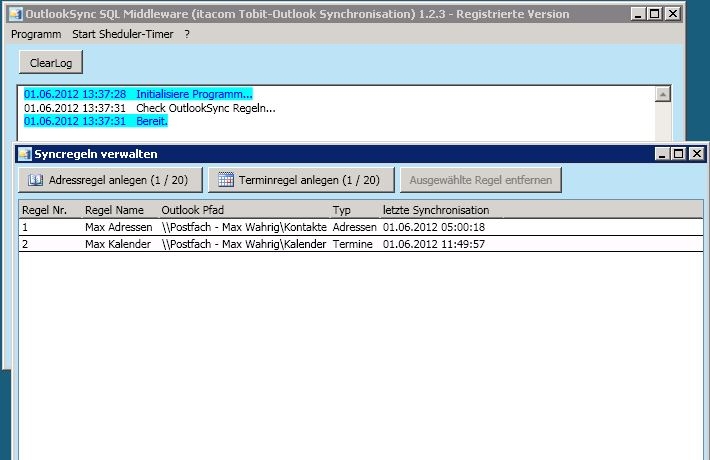Click Syncregeln verwalten window title icon
The width and height of the screenshot is (710, 460).
click(x=24, y=154)
